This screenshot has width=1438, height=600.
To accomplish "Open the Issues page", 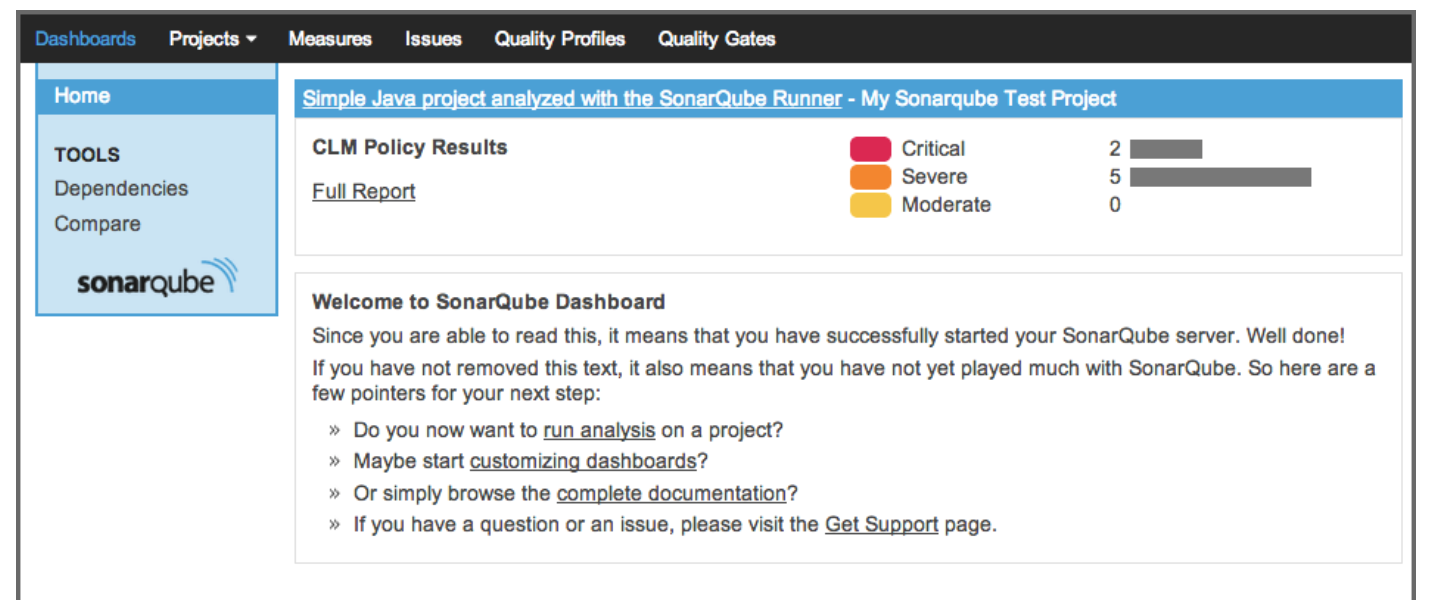I will [x=433, y=39].
